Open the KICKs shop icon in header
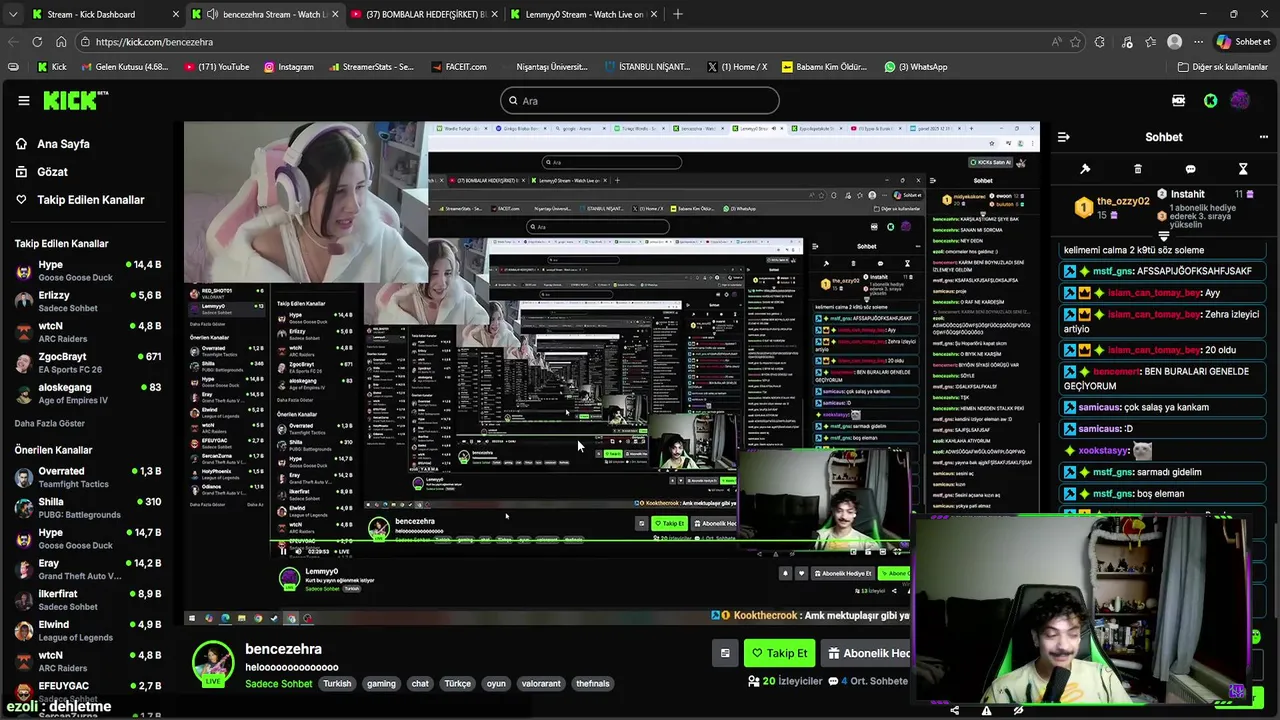This screenshot has height=720, width=1280. point(1179,100)
